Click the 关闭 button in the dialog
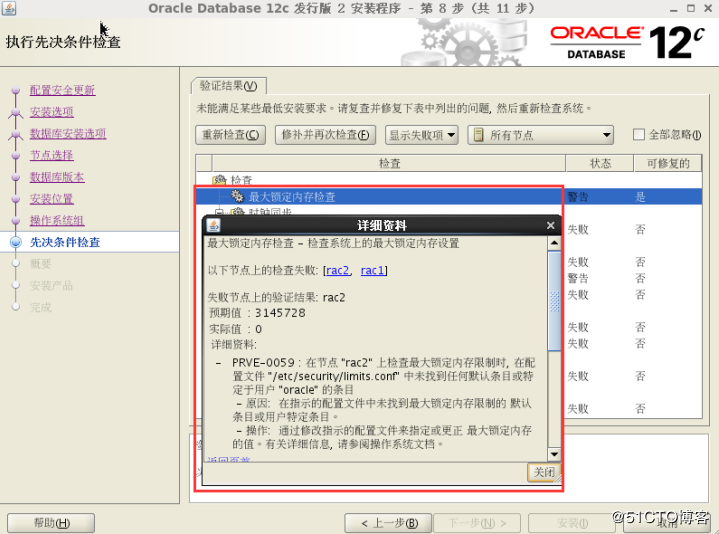Viewport: 719px width, 534px height. pyautogui.click(x=544, y=472)
